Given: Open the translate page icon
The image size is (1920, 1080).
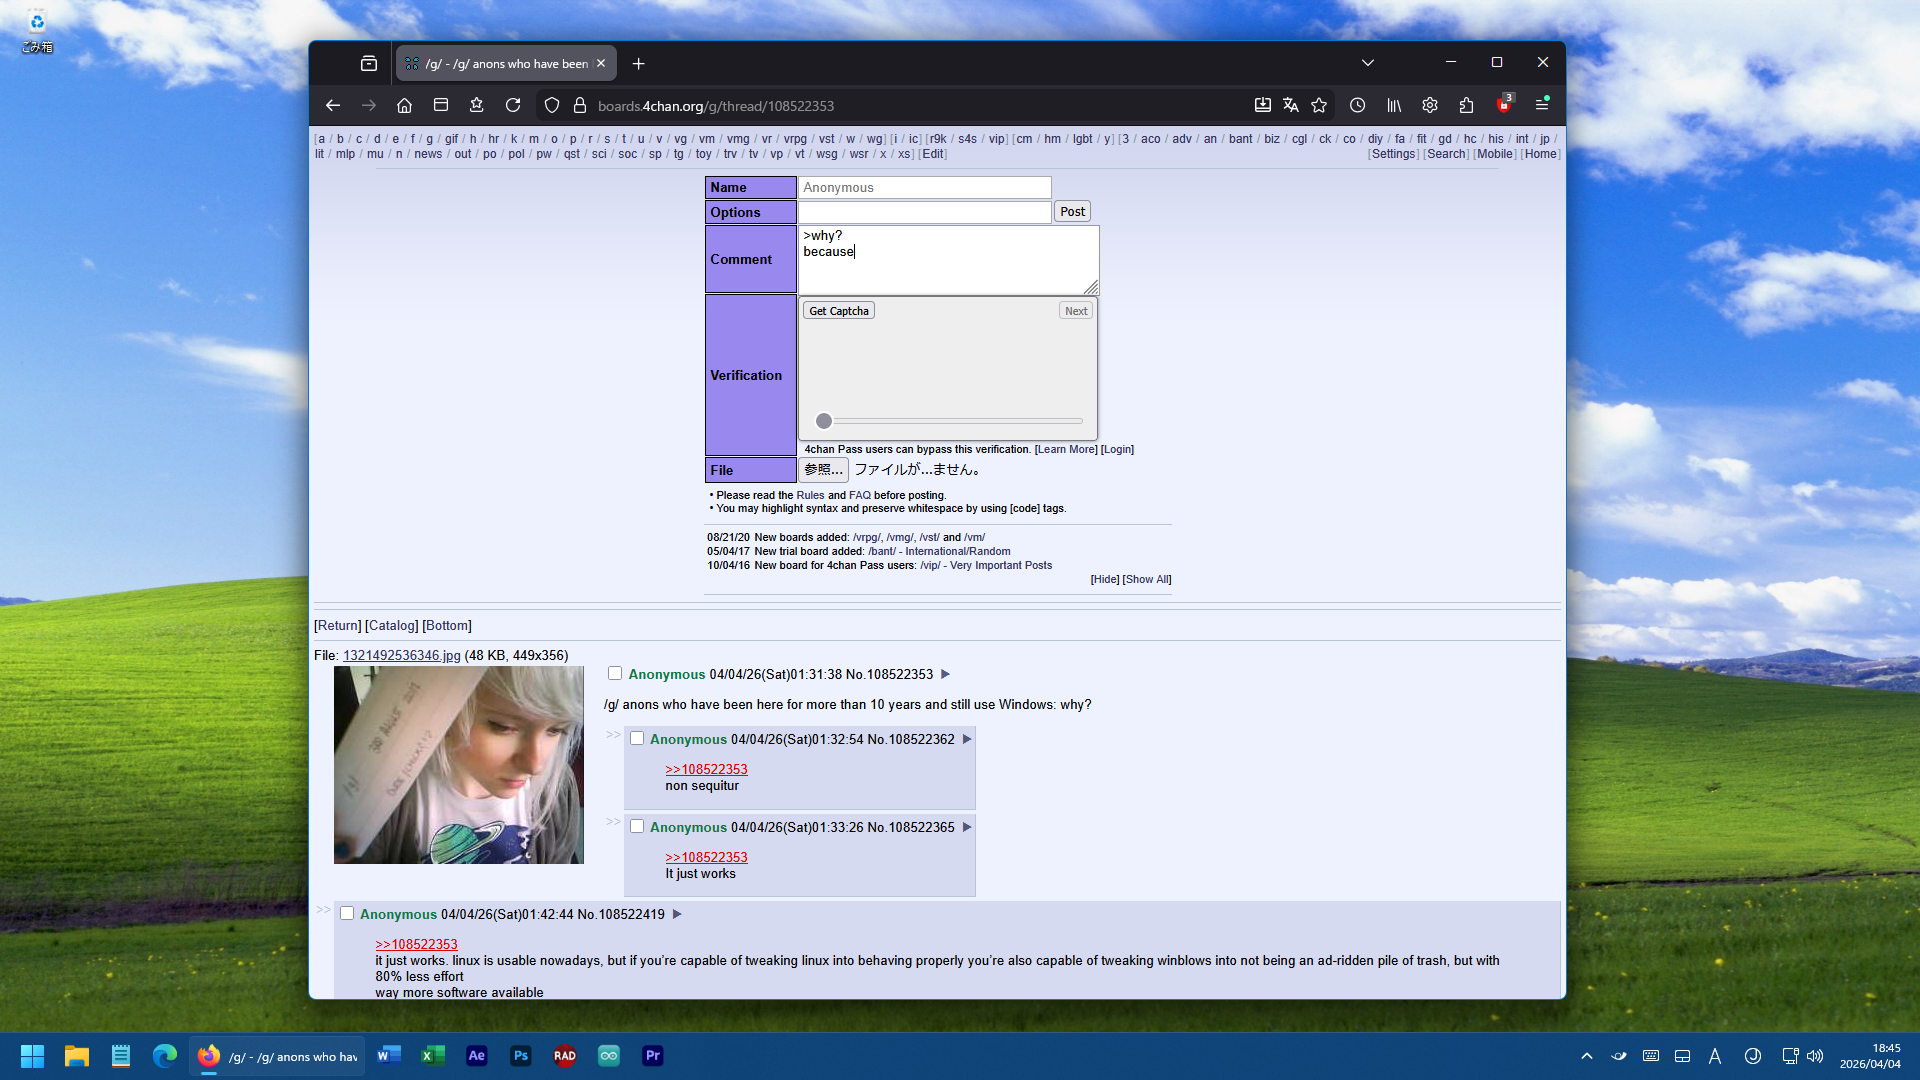Looking at the screenshot, I should tap(1291, 105).
